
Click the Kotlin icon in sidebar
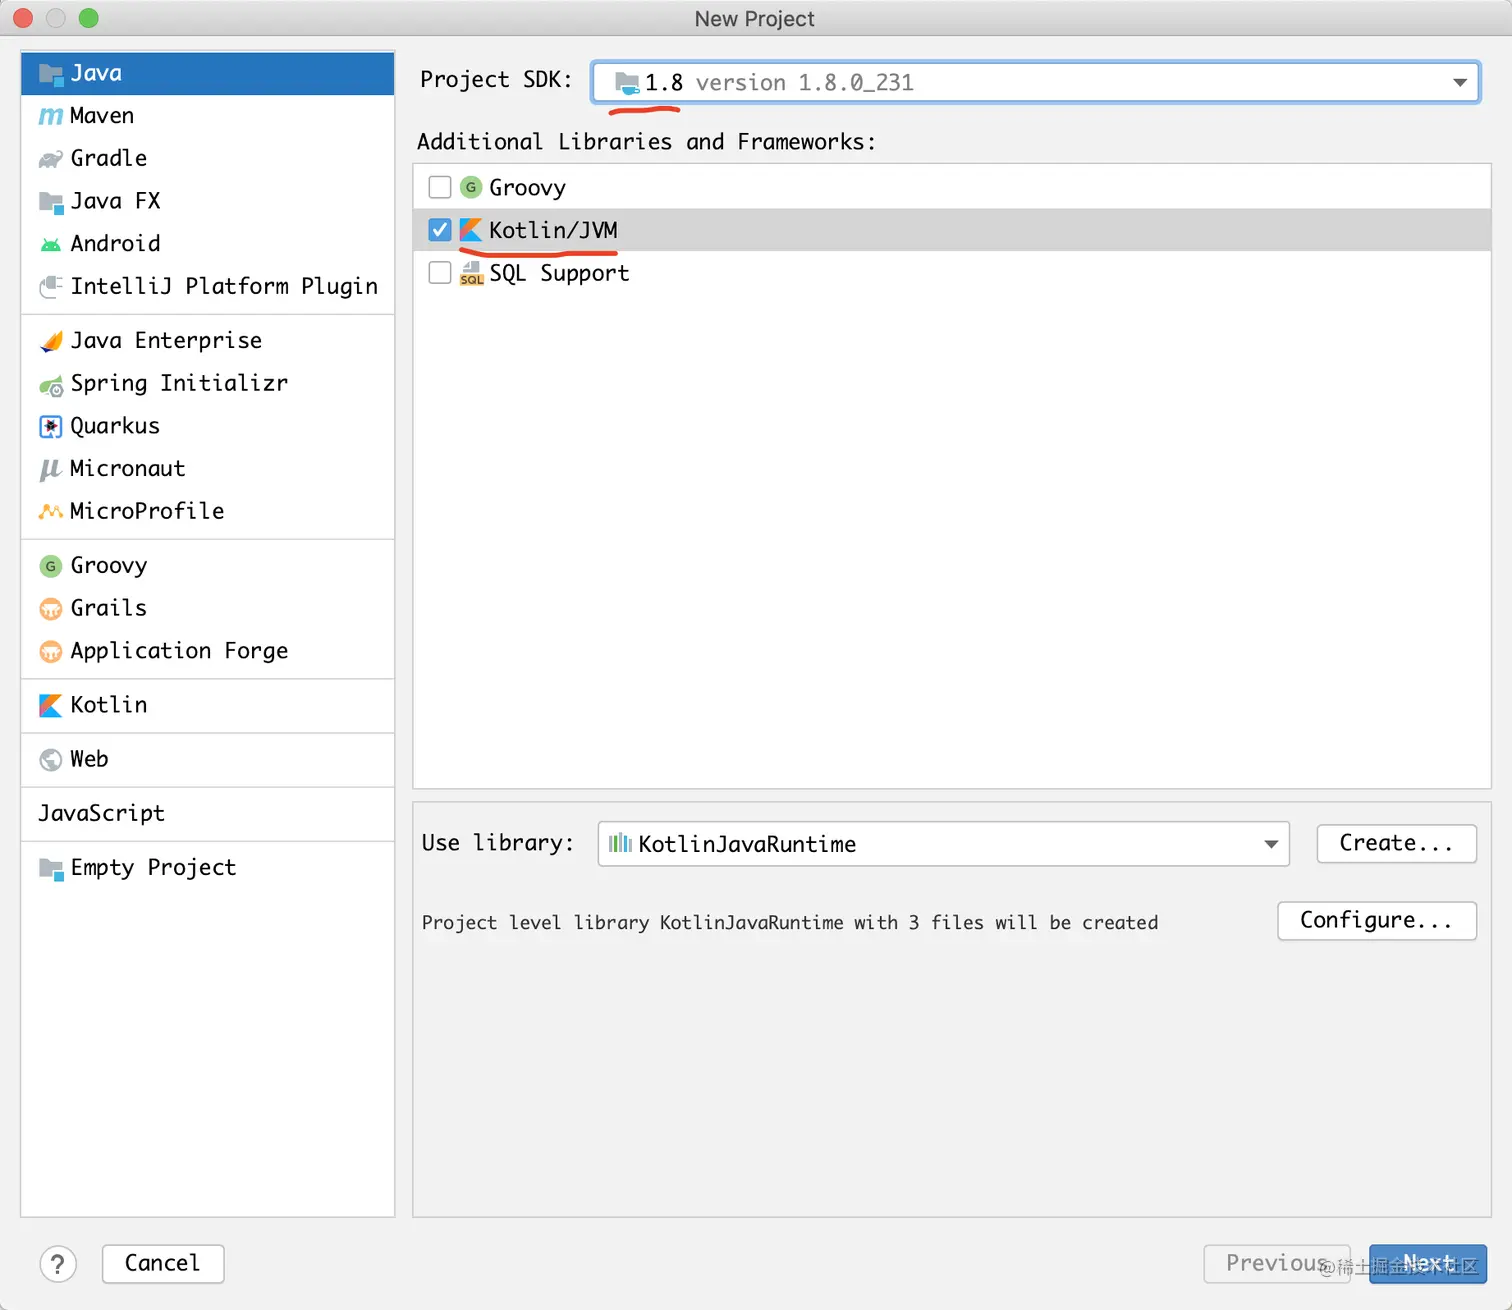[x=51, y=706]
